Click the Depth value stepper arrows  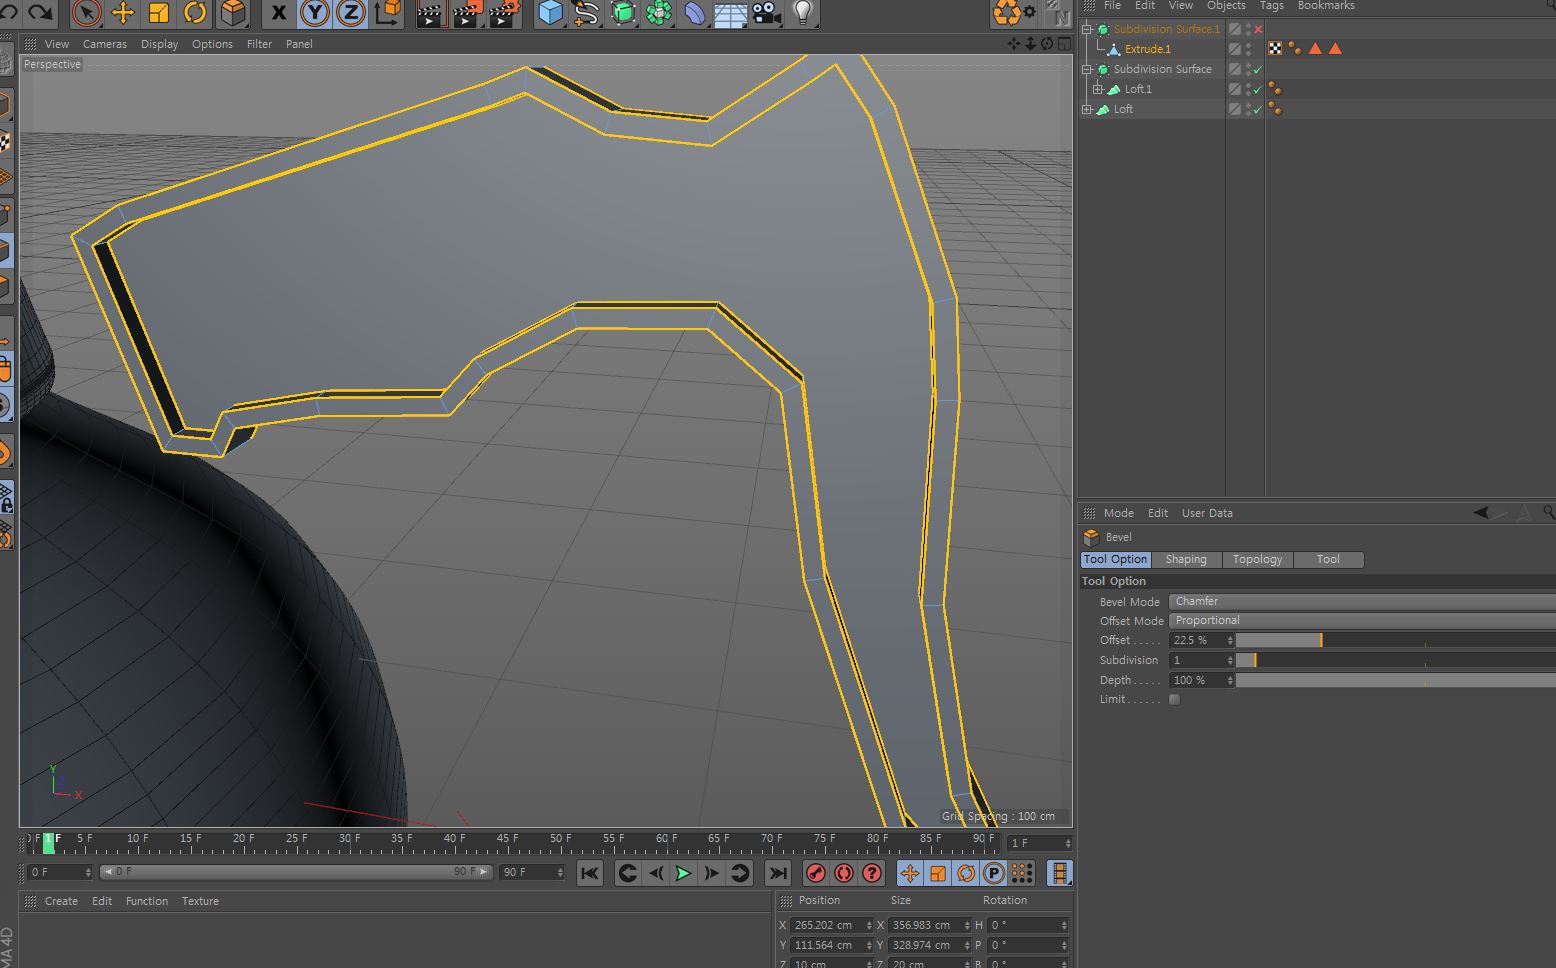(1230, 680)
